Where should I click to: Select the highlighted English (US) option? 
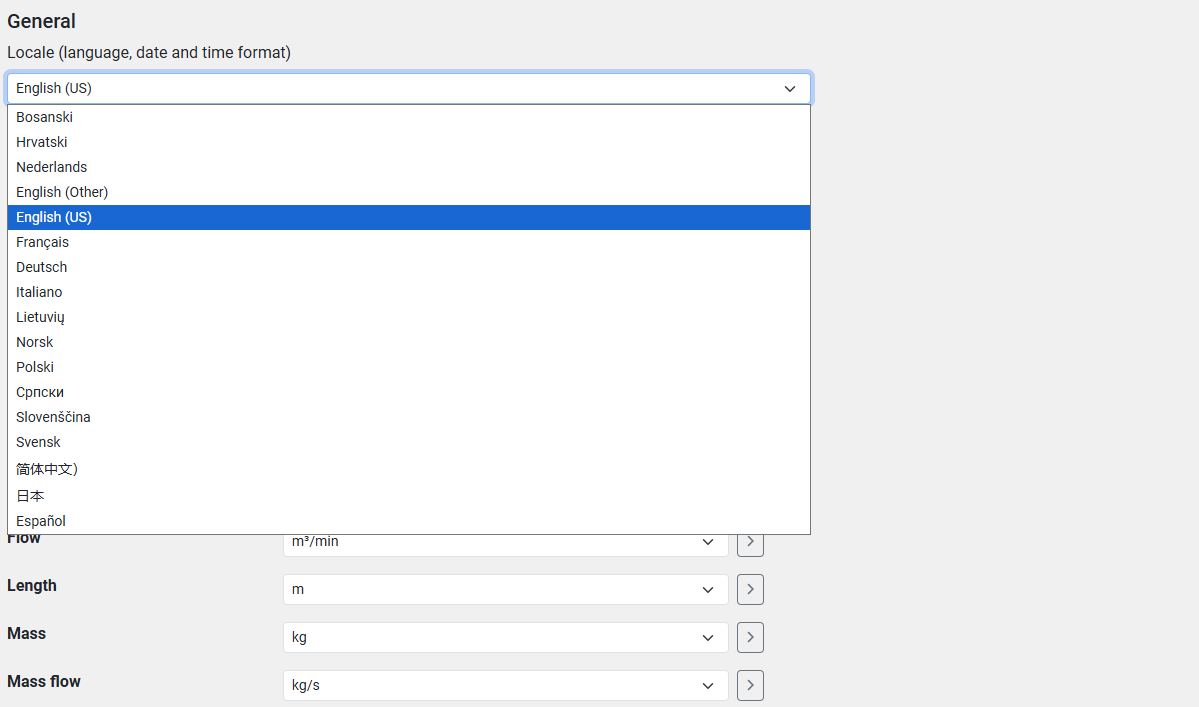(x=54, y=217)
